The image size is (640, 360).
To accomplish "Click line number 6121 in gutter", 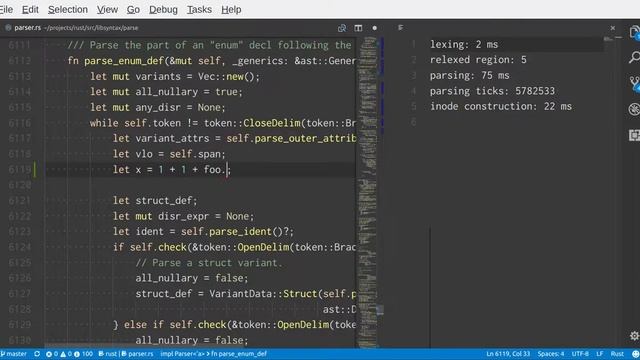I will point(19,200).
